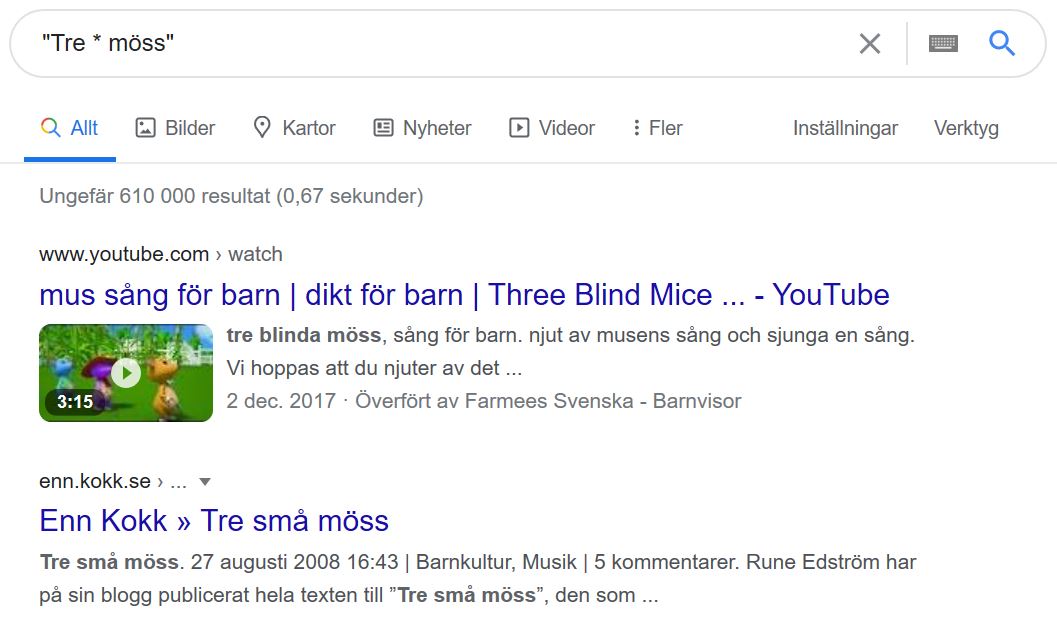Click the Kartor map pin icon
1057x629 pixels.
[x=262, y=127]
